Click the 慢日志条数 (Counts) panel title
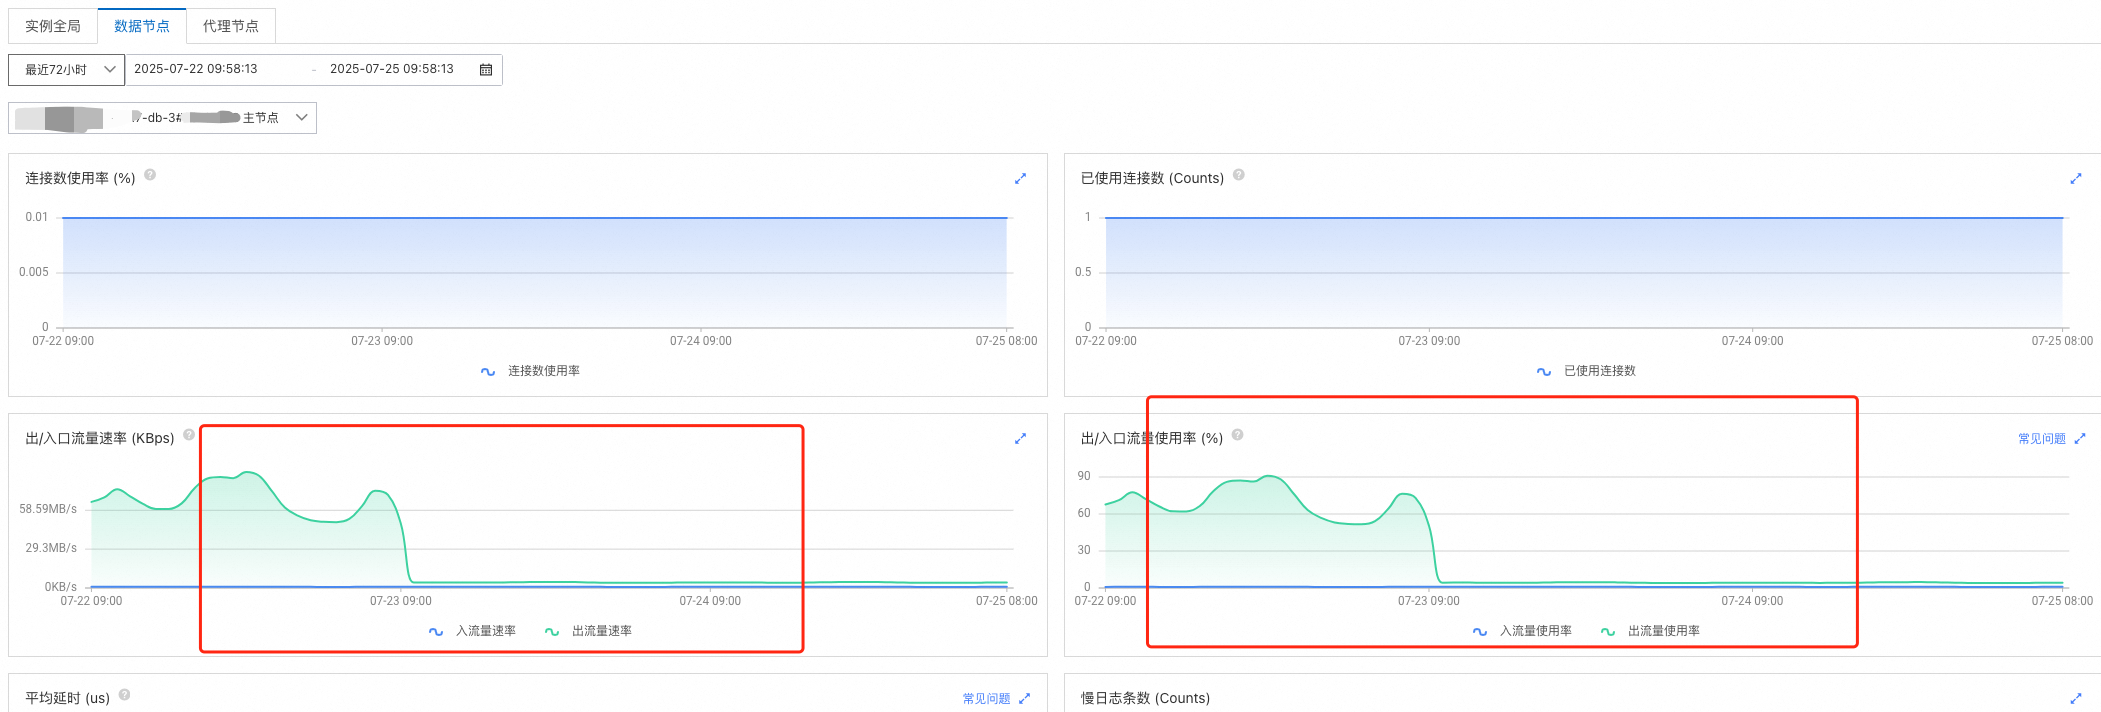This screenshot has width=2101, height=712. click(1145, 698)
